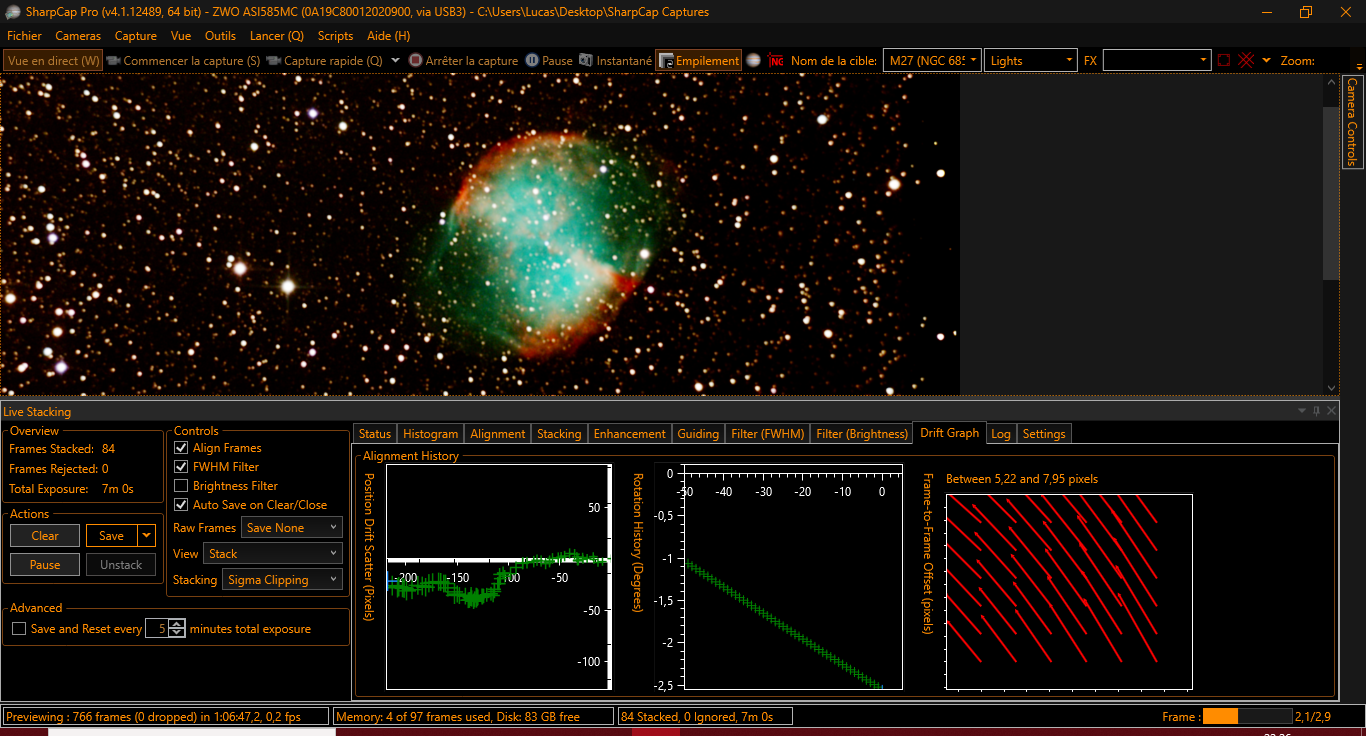Click the planet icon in the toolbar
The image size is (1366, 736).
(x=753, y=60)
